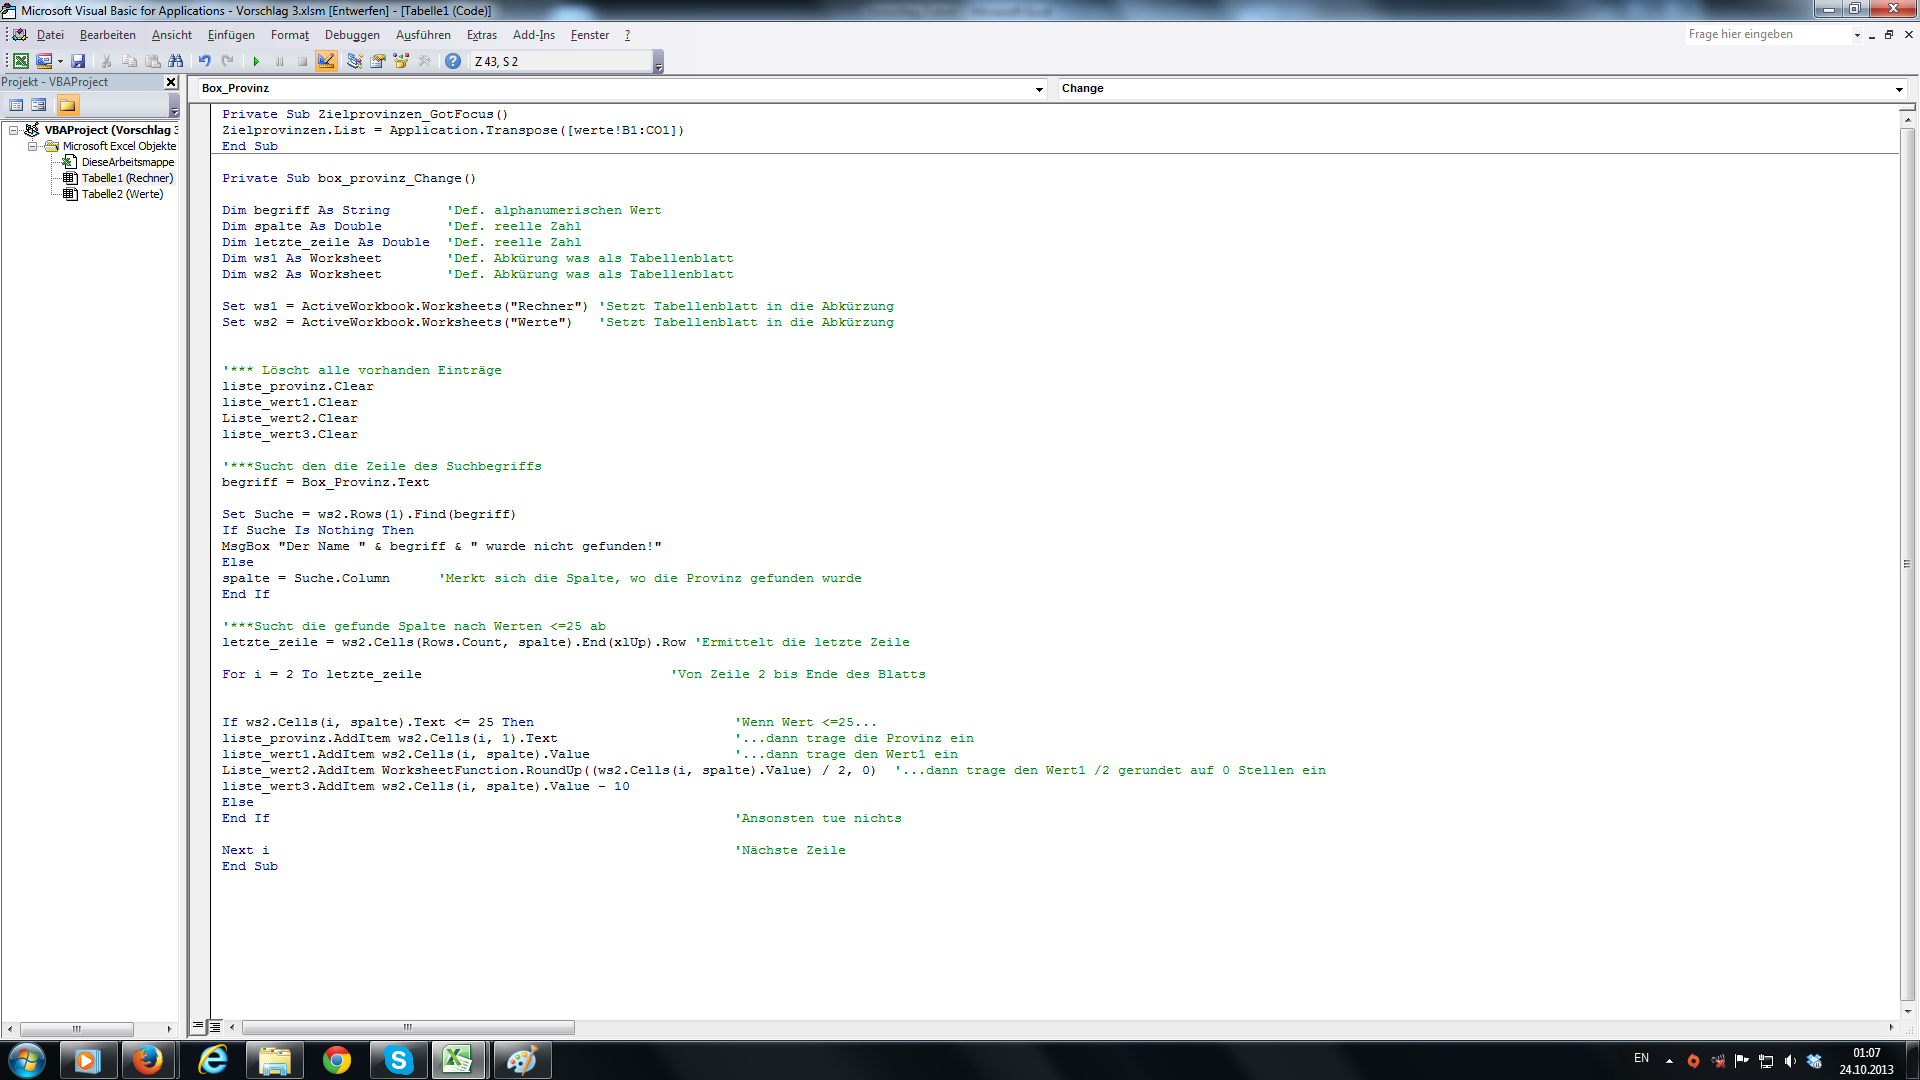This screenshot has height=1080, width=1920.
Task: Open the Change procedure dropdown
Action: click(x=1899, y=89)
